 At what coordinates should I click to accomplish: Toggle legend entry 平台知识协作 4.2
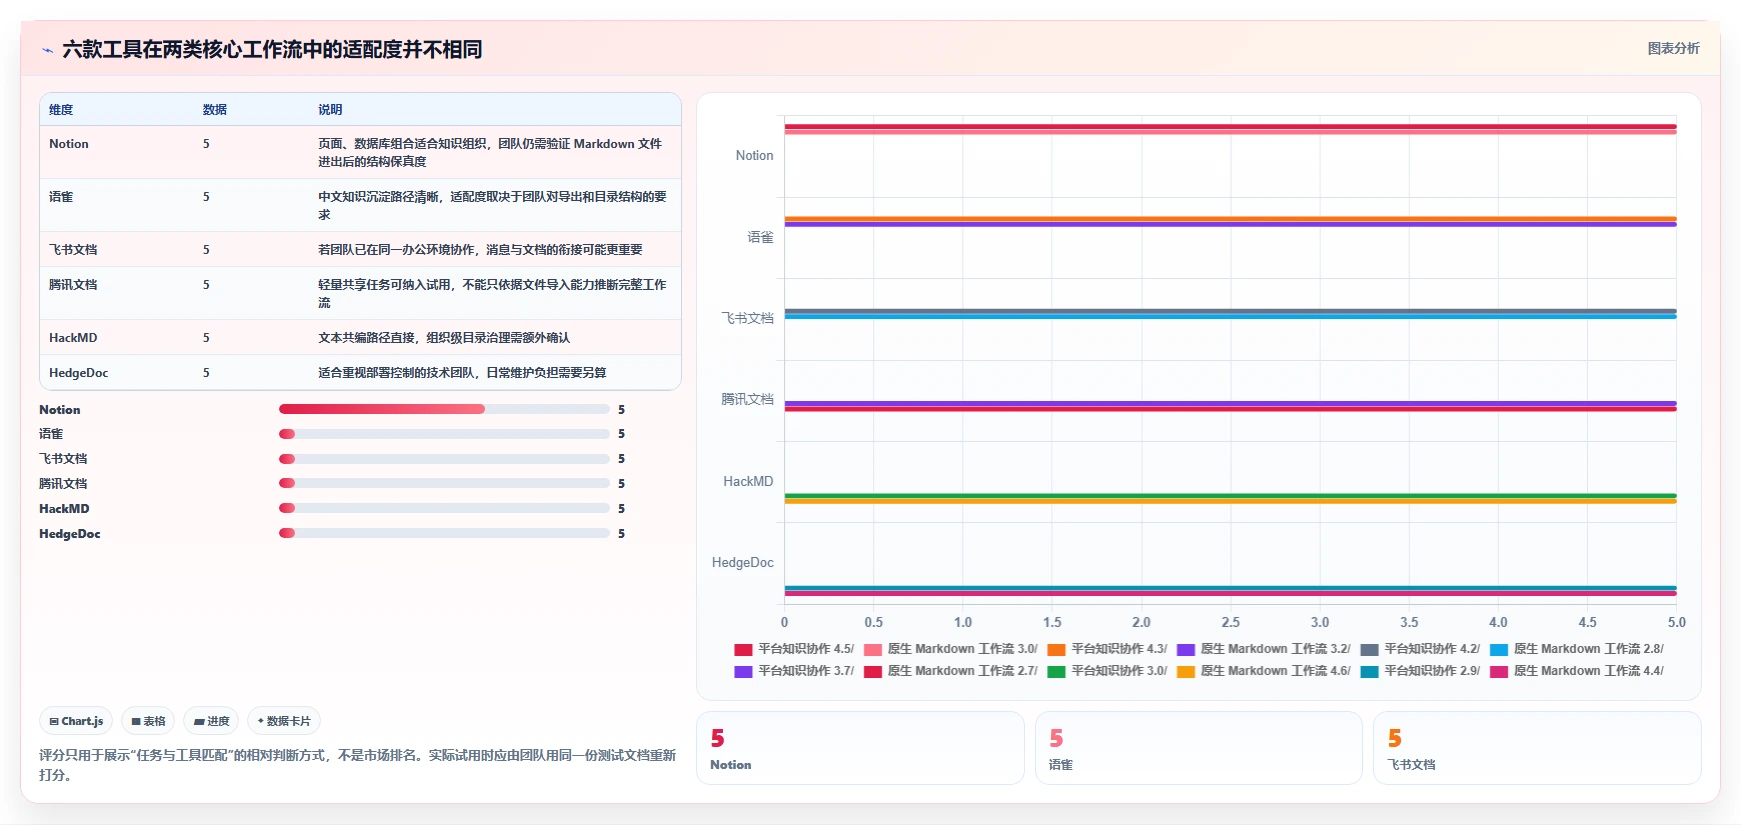click(1420, 649)
